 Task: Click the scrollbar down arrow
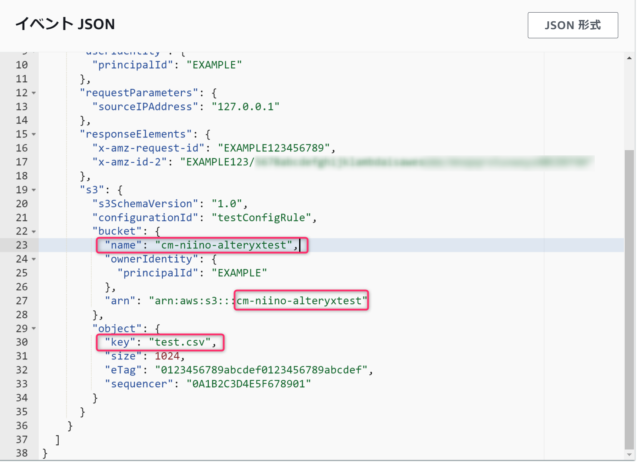pyautogui.click(x=629, y=454)
